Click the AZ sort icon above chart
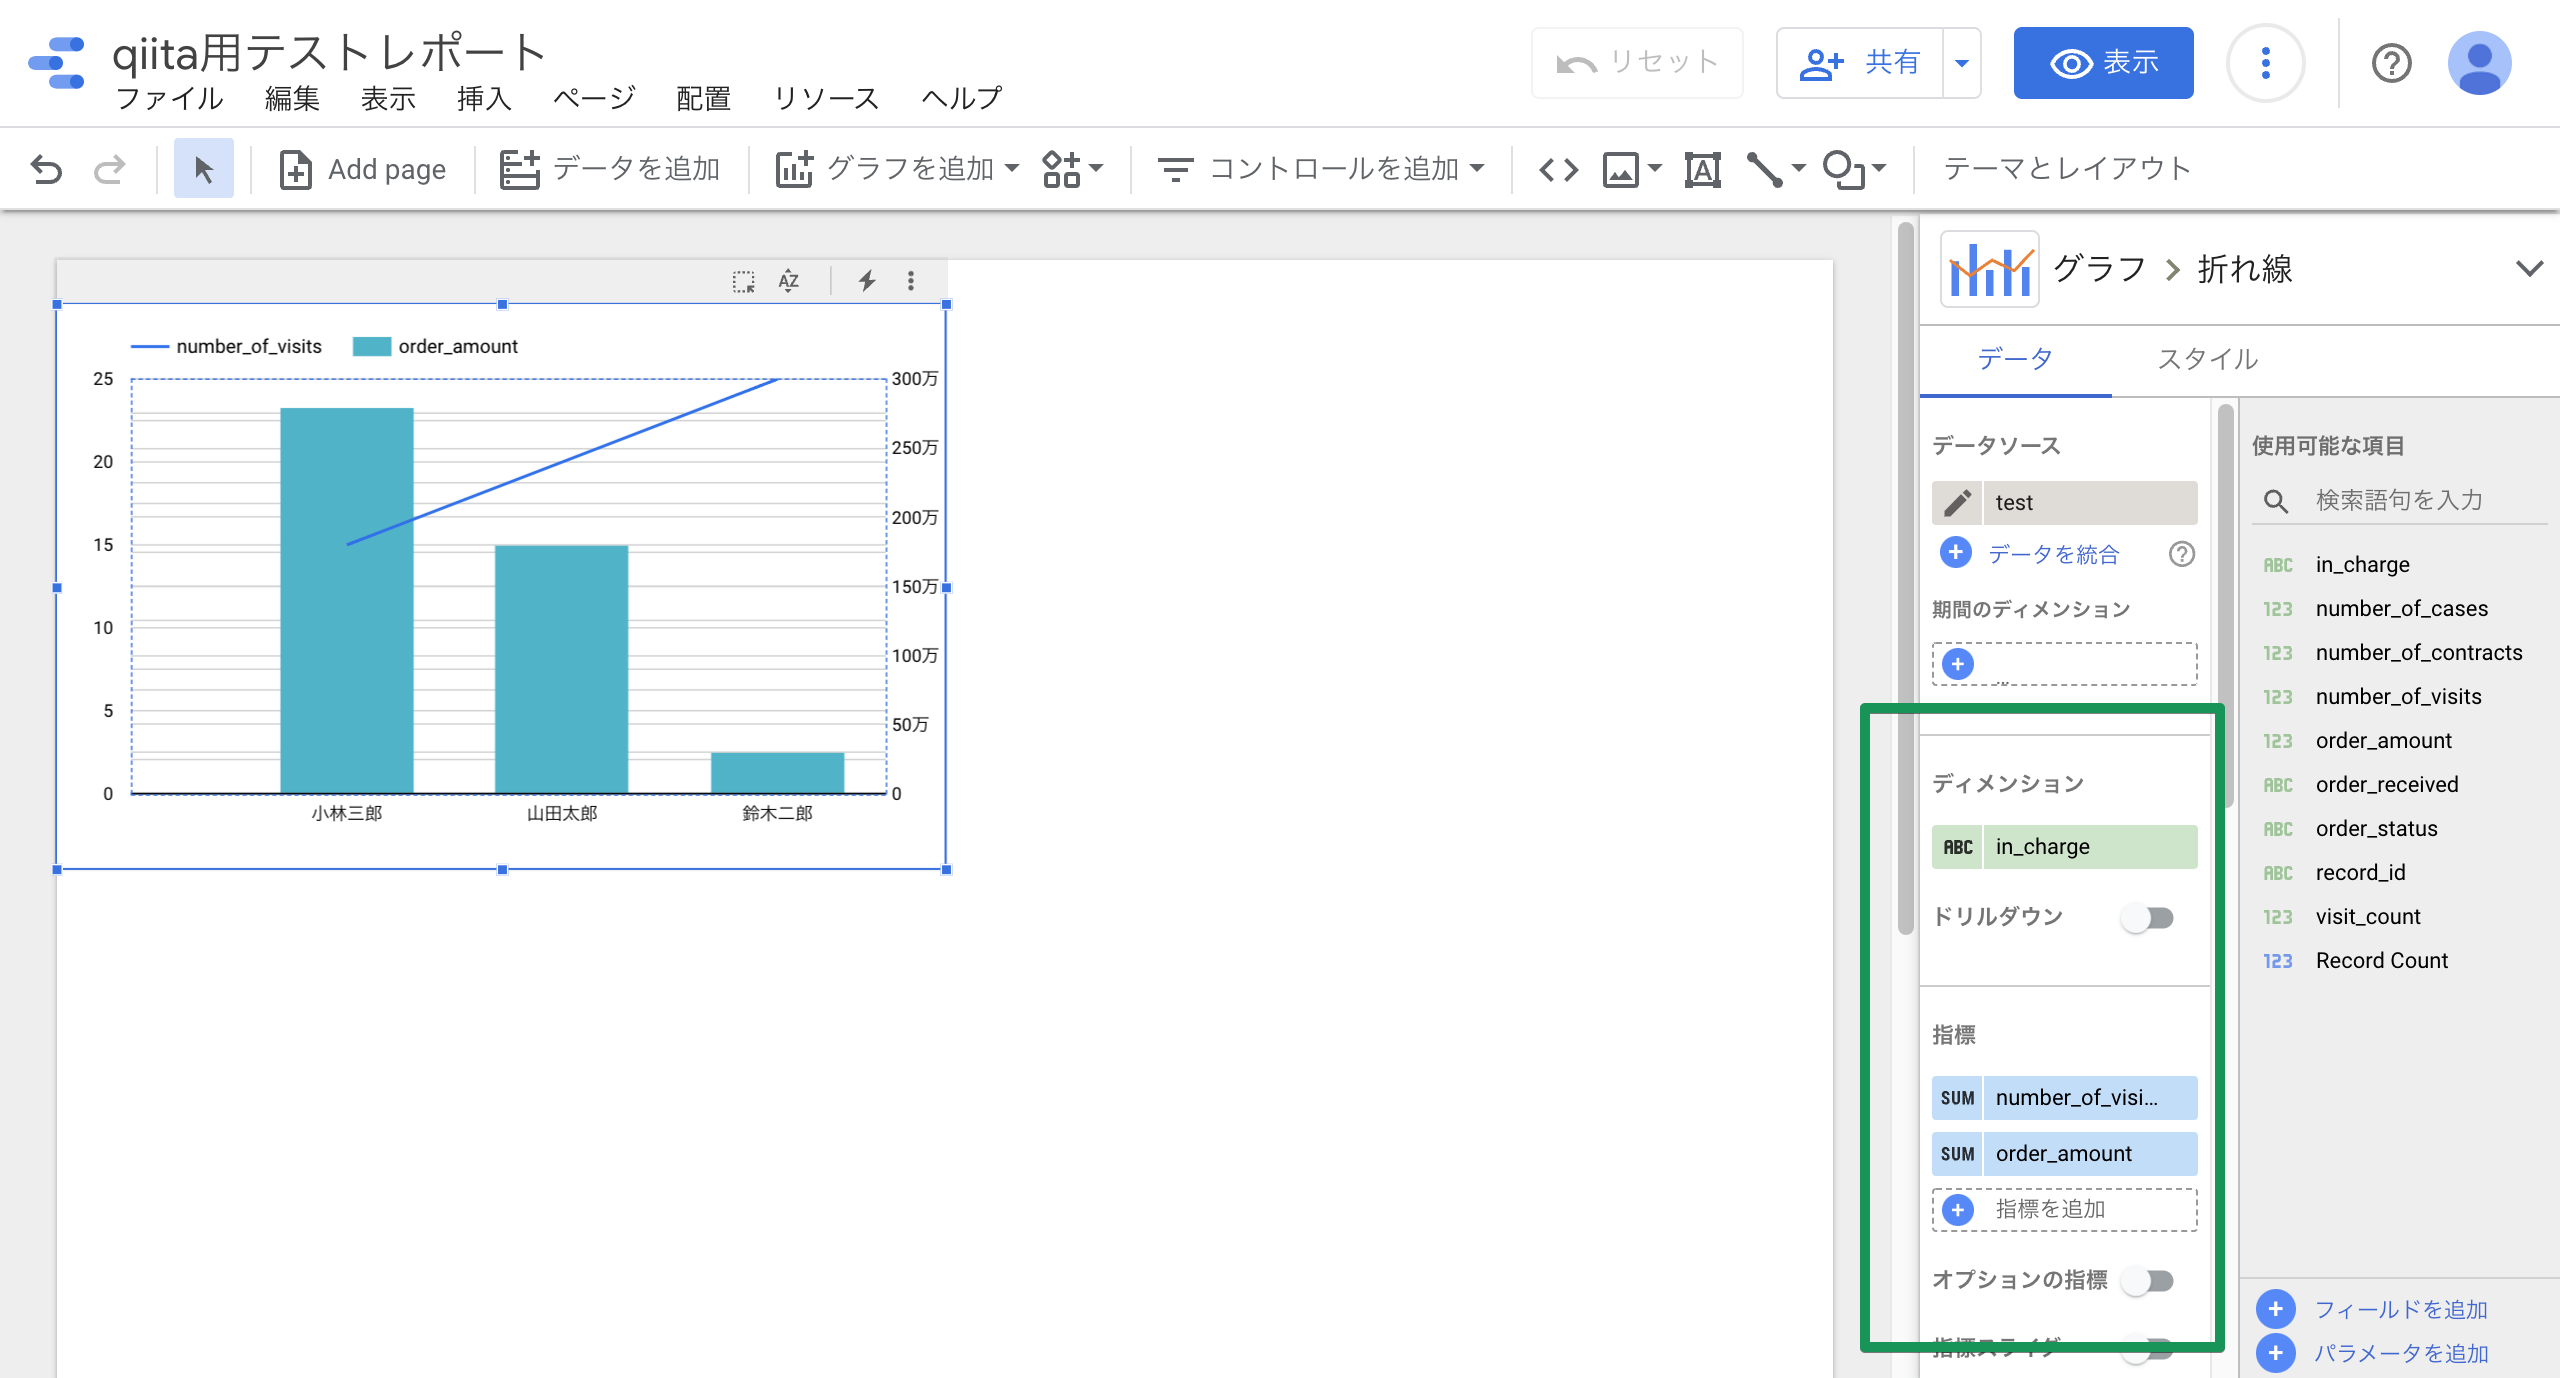 [x=789, y=281]
